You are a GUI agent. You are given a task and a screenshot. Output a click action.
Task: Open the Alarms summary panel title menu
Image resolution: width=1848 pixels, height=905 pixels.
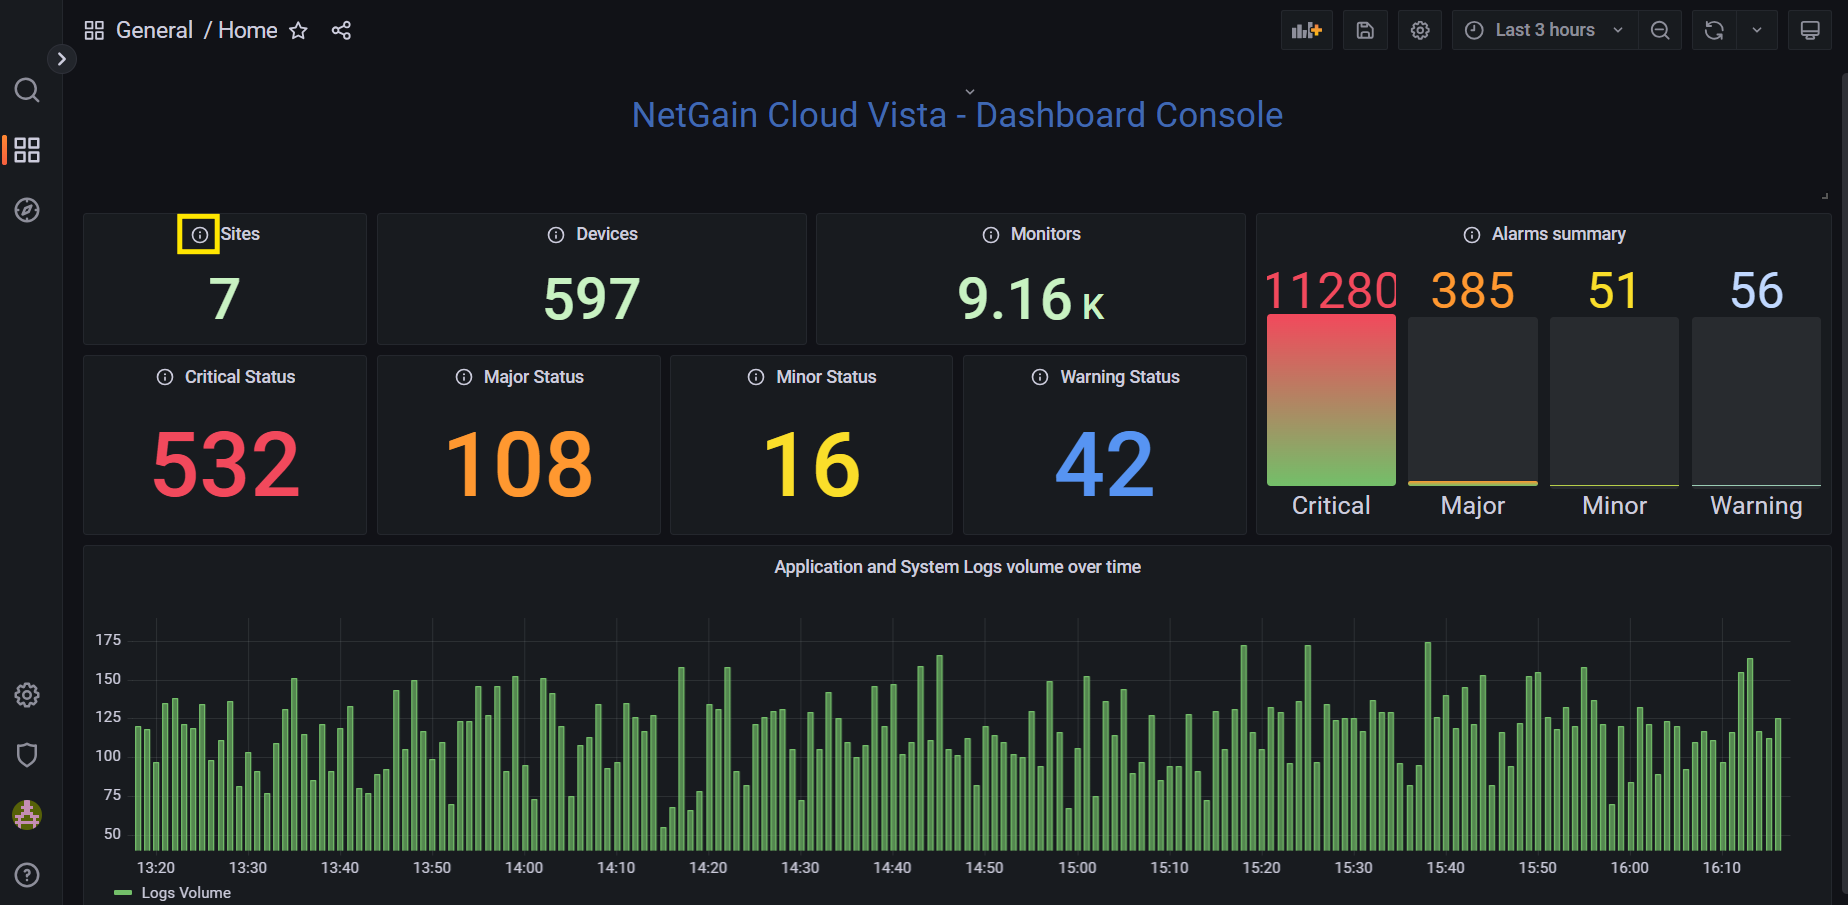point(1559,234)
